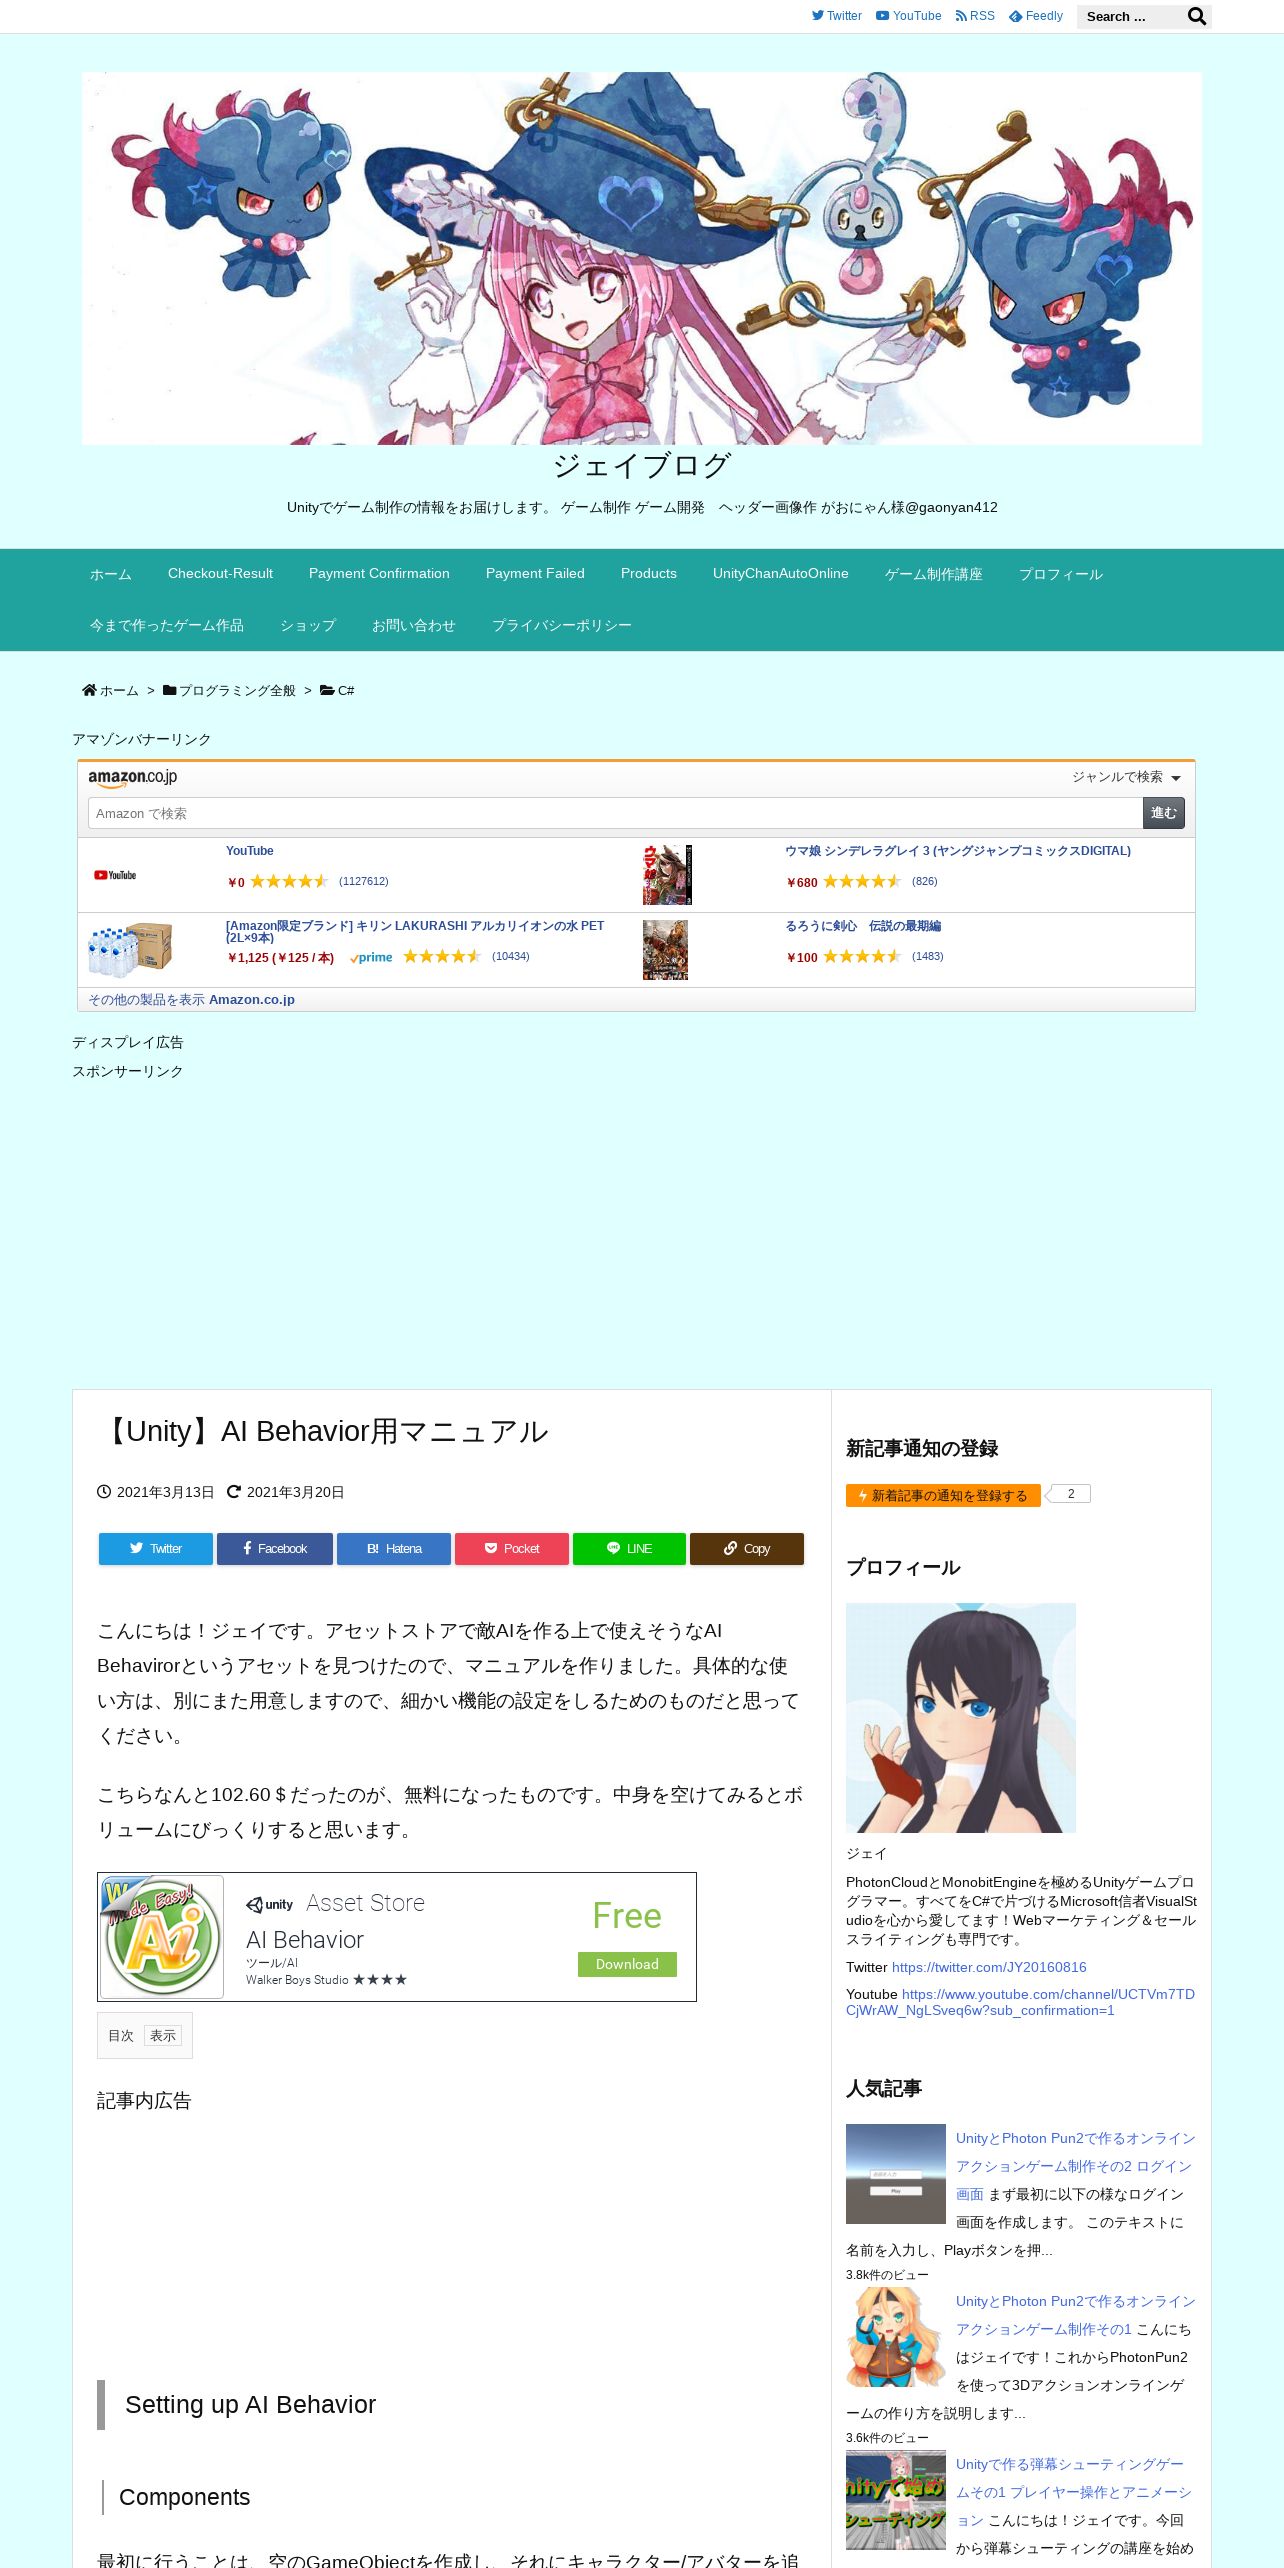This screenshot has width=1284, height=2568.
Task: Click 新着記事の通知を登録する button
Action: click(x=943, y=1495)
